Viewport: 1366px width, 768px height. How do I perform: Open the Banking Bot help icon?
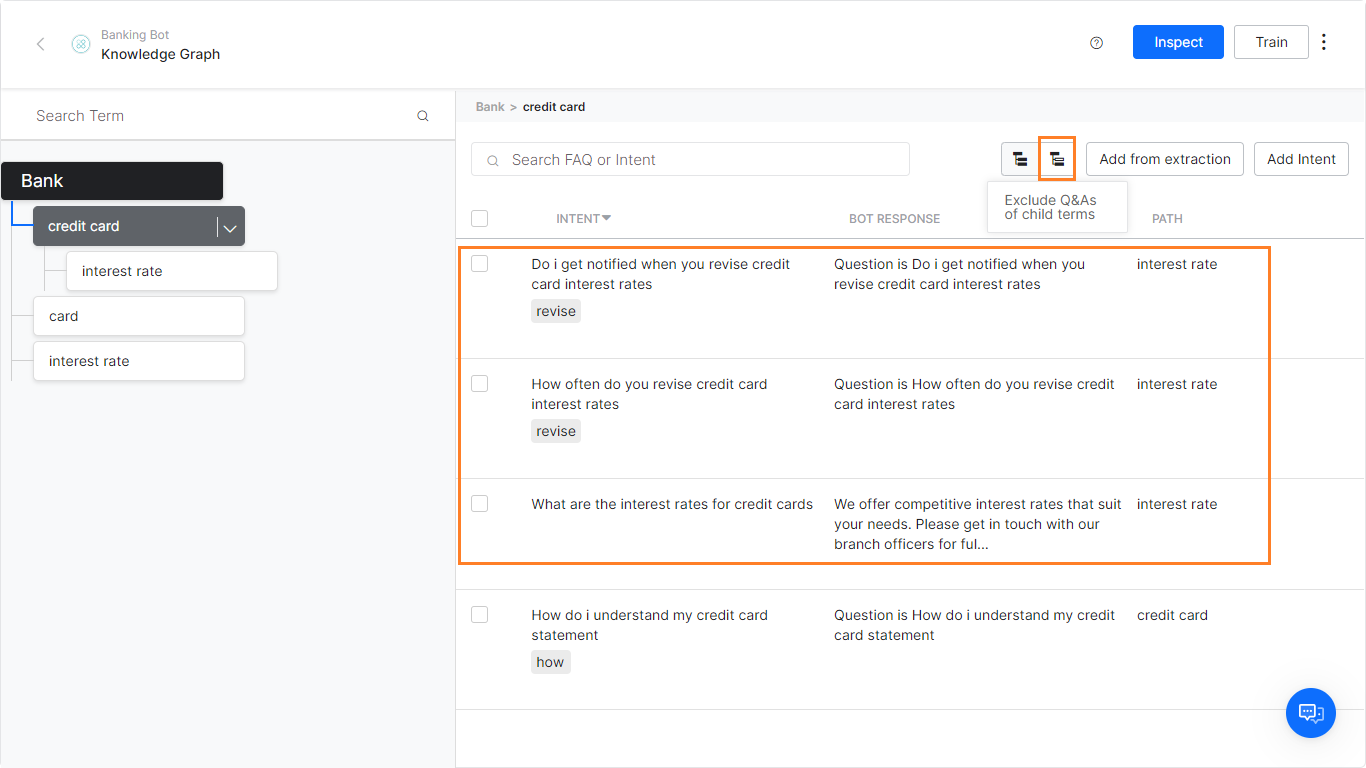[x=1096, y=42]
